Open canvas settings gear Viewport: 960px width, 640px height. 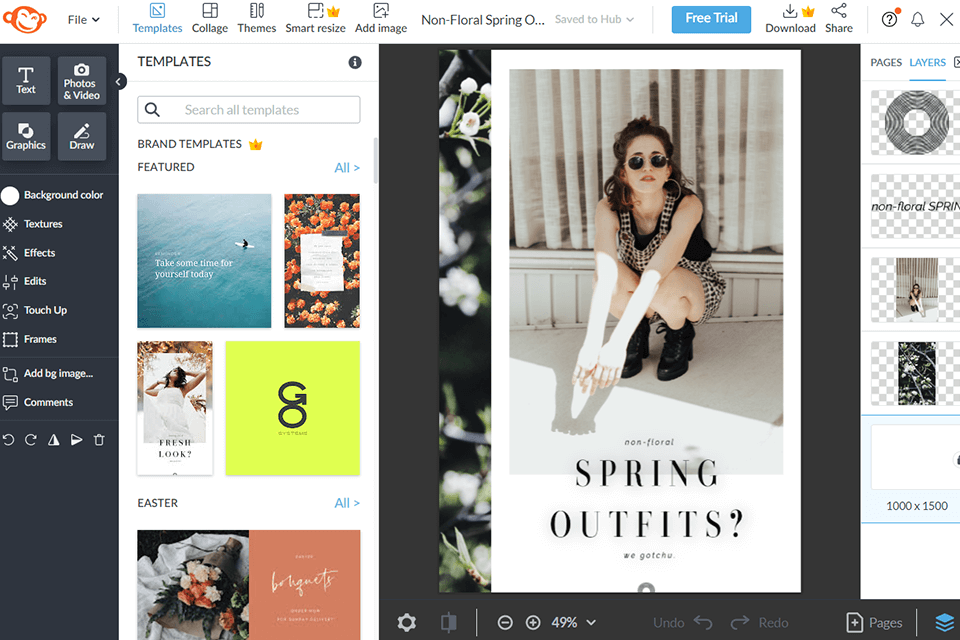tap(407, 623)
